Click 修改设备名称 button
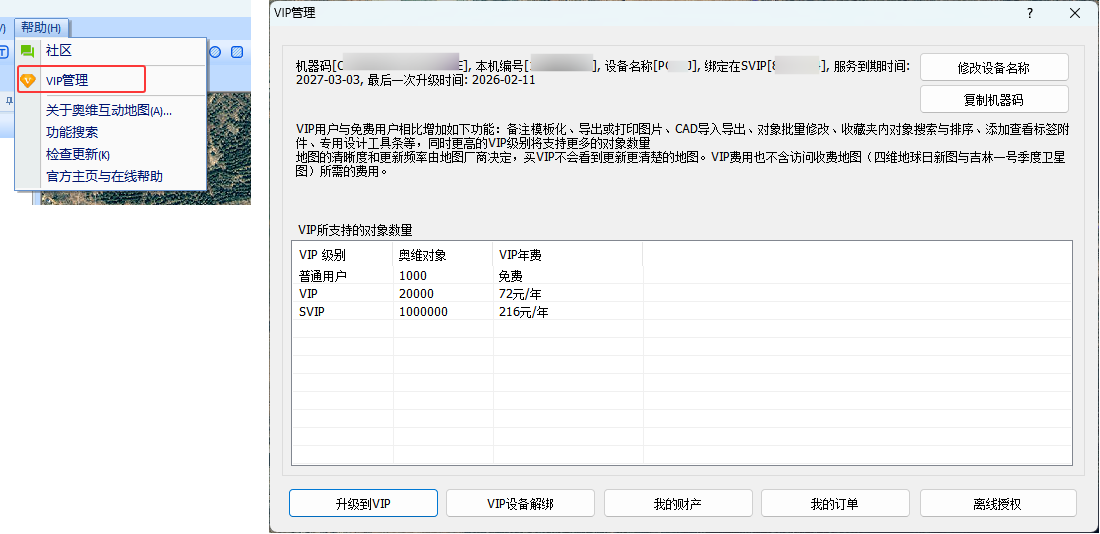1100x534 pixels. 994,67
